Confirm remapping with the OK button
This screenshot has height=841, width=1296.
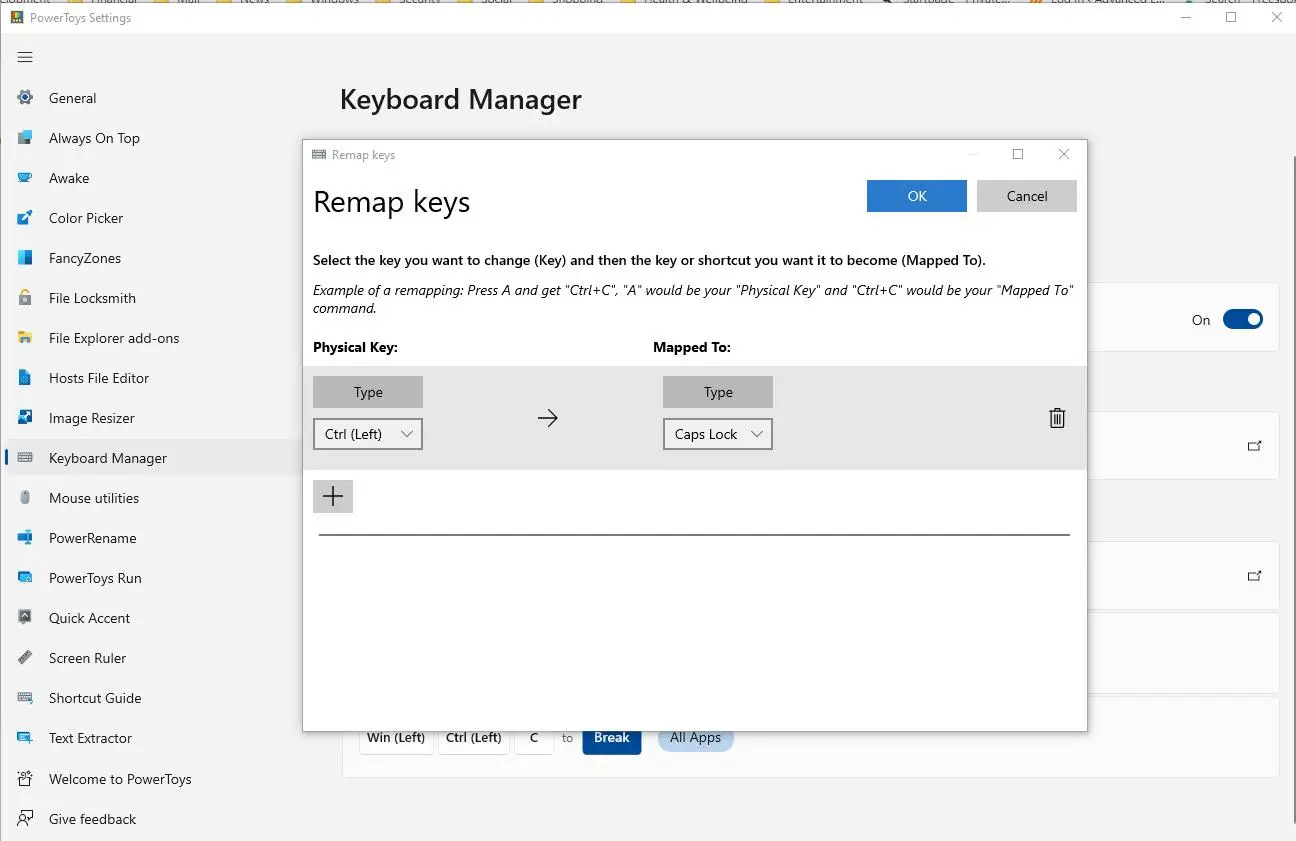[917, 196]
